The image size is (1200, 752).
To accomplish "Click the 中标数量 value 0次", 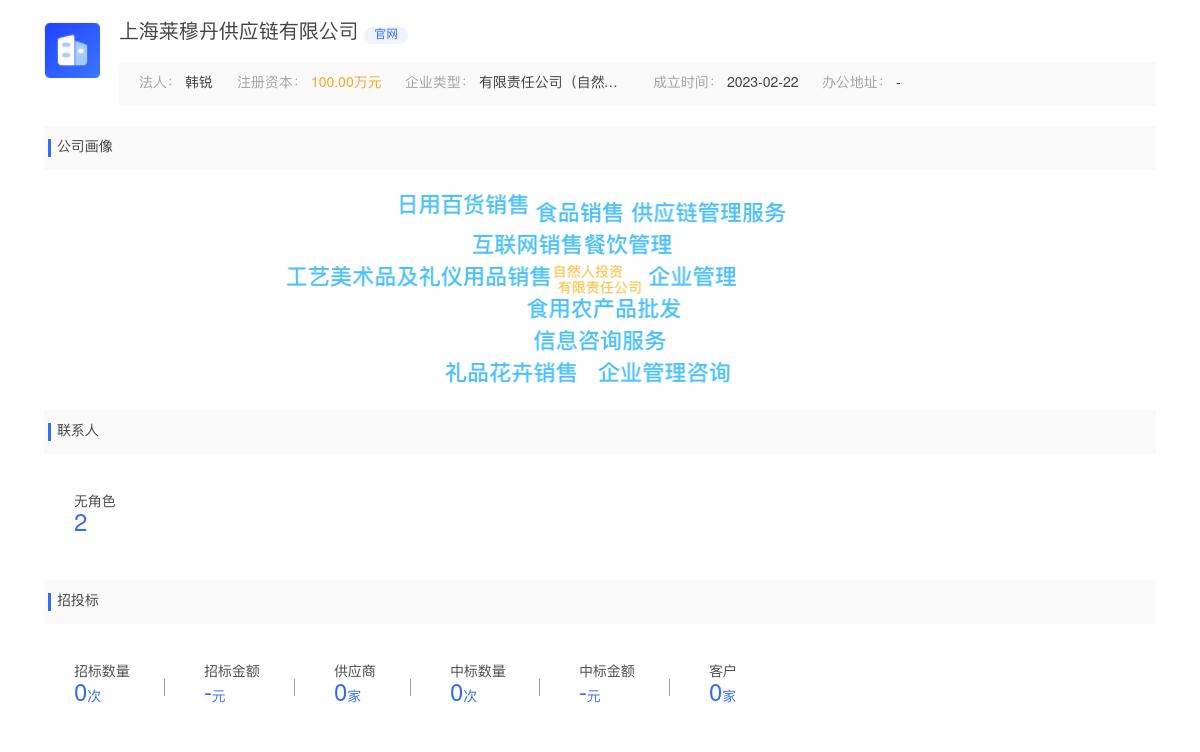I will (x=464, y=694).
